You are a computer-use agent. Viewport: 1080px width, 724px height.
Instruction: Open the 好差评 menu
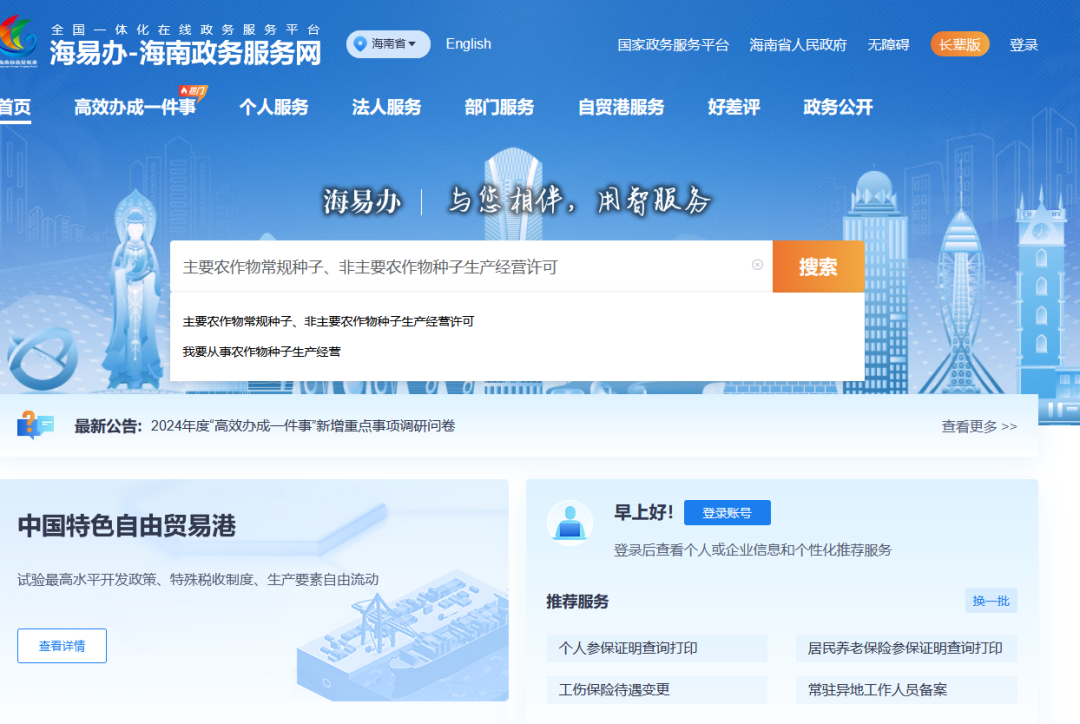(734, 107)
